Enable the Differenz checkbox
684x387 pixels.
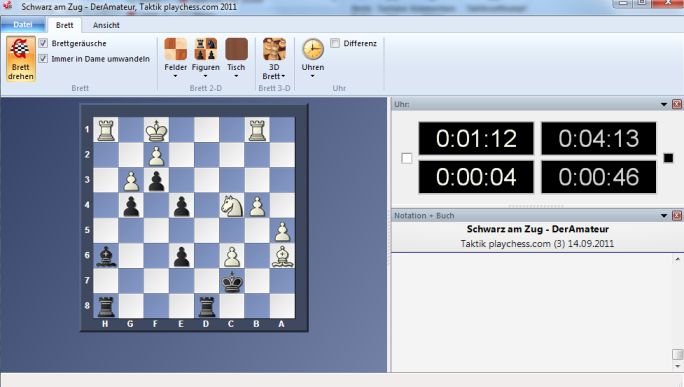pyautogui.click(x=335, y=43)
